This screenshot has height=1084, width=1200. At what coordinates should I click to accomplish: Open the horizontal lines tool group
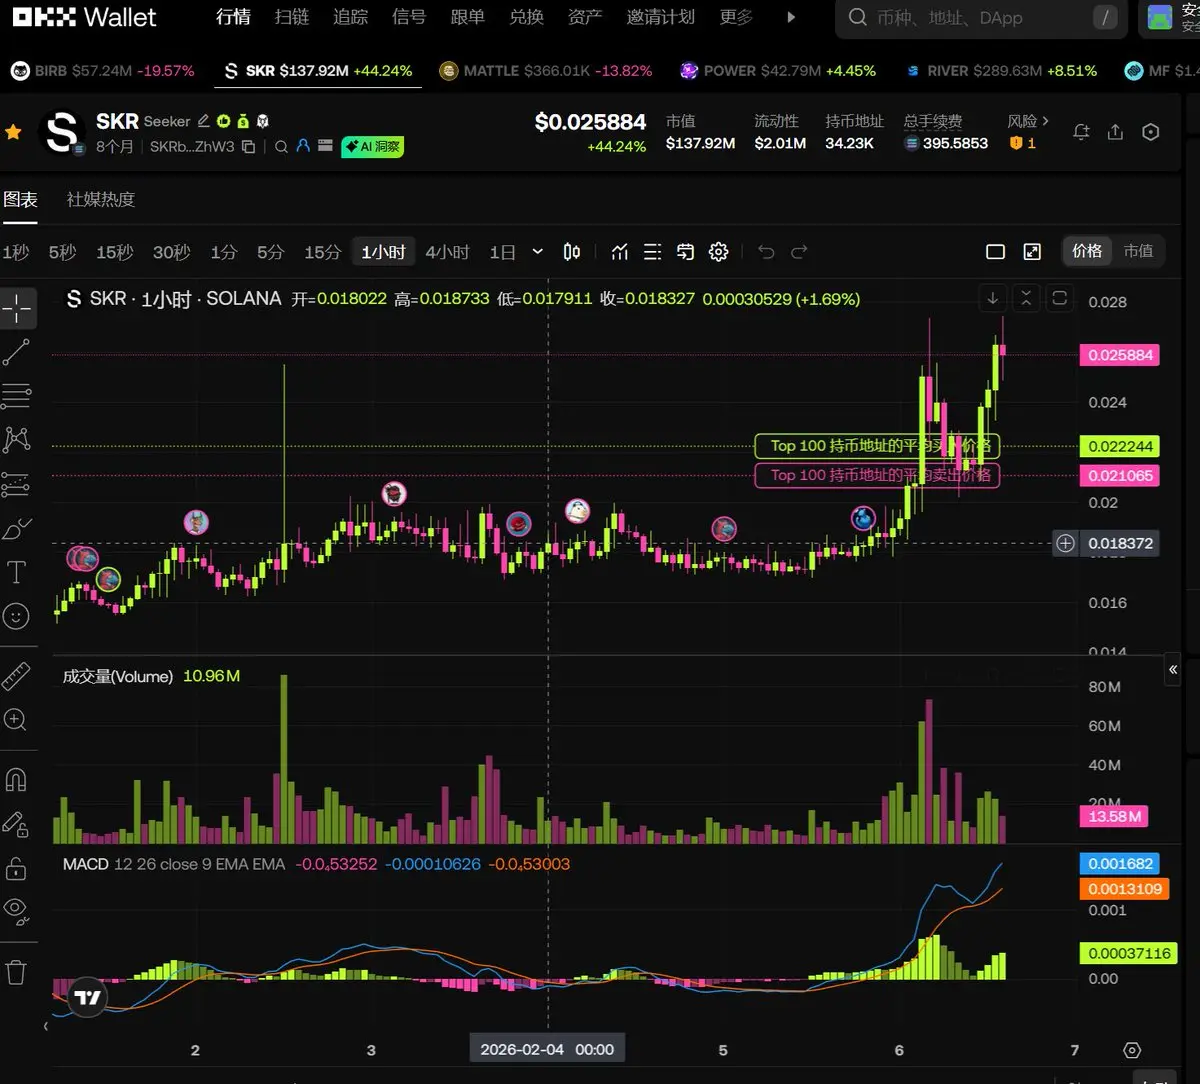(16, 396)
